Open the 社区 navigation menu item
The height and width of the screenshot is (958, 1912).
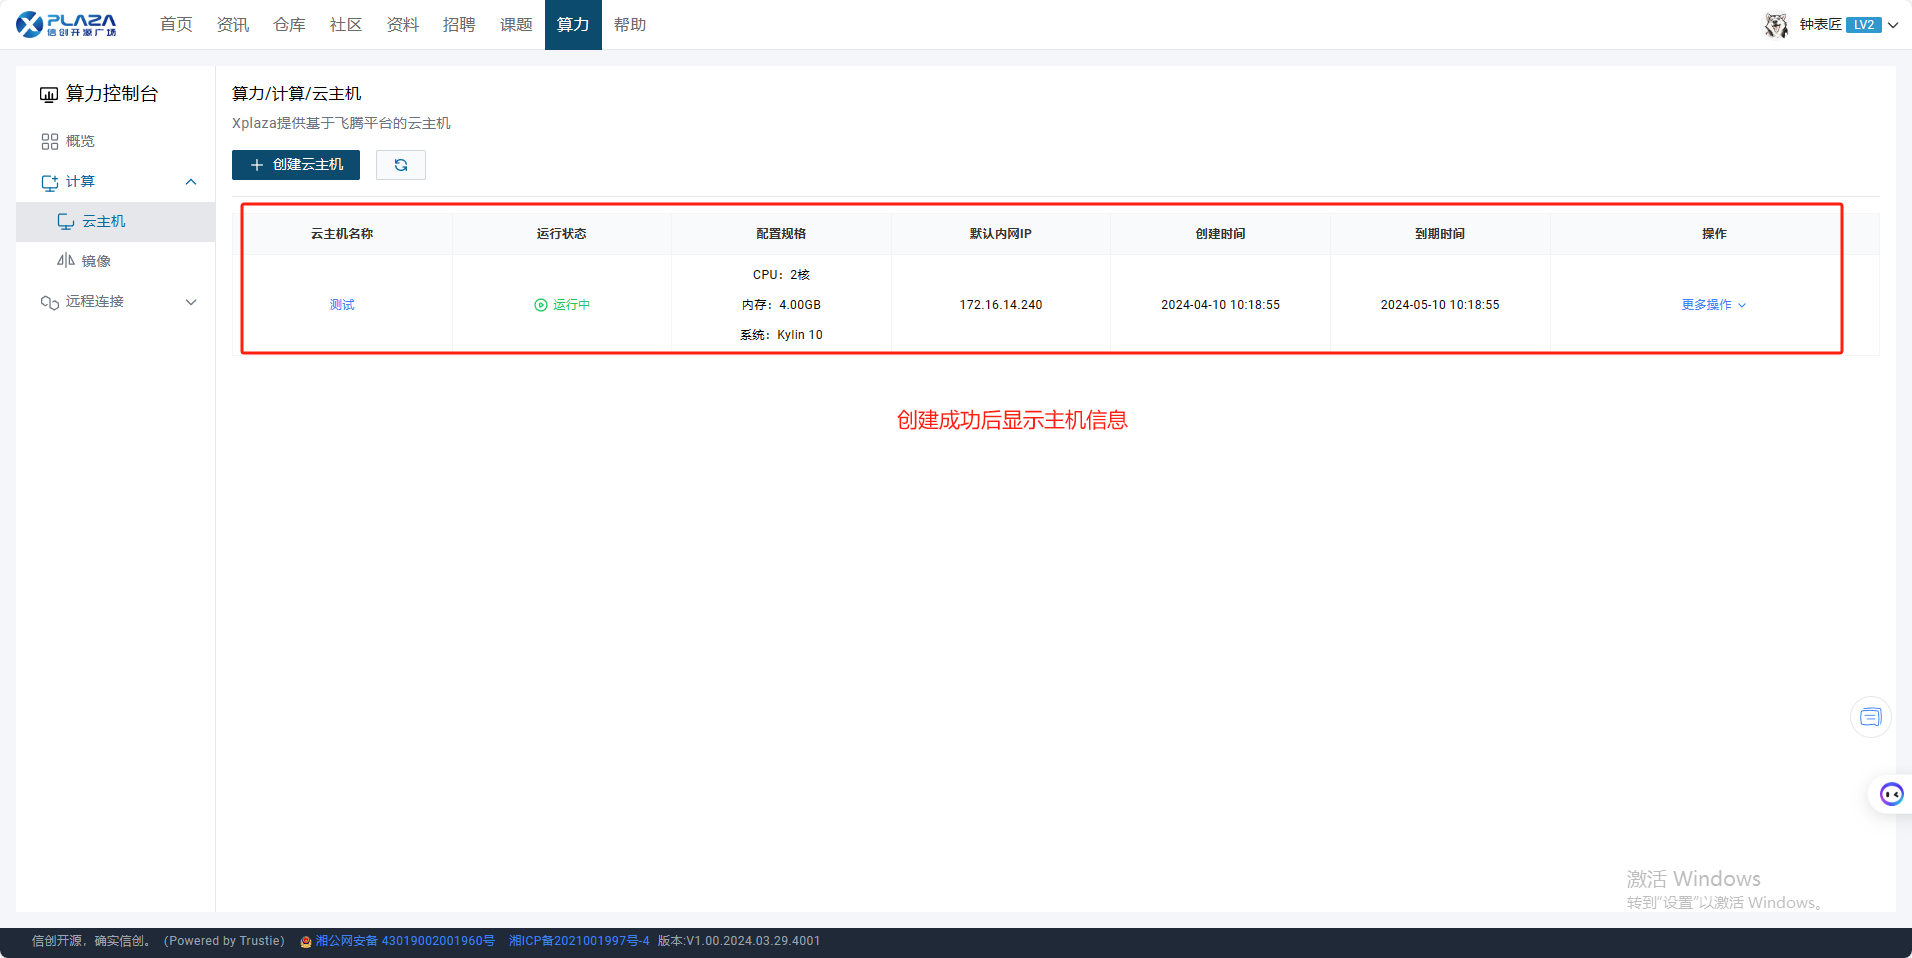[346, 25]
